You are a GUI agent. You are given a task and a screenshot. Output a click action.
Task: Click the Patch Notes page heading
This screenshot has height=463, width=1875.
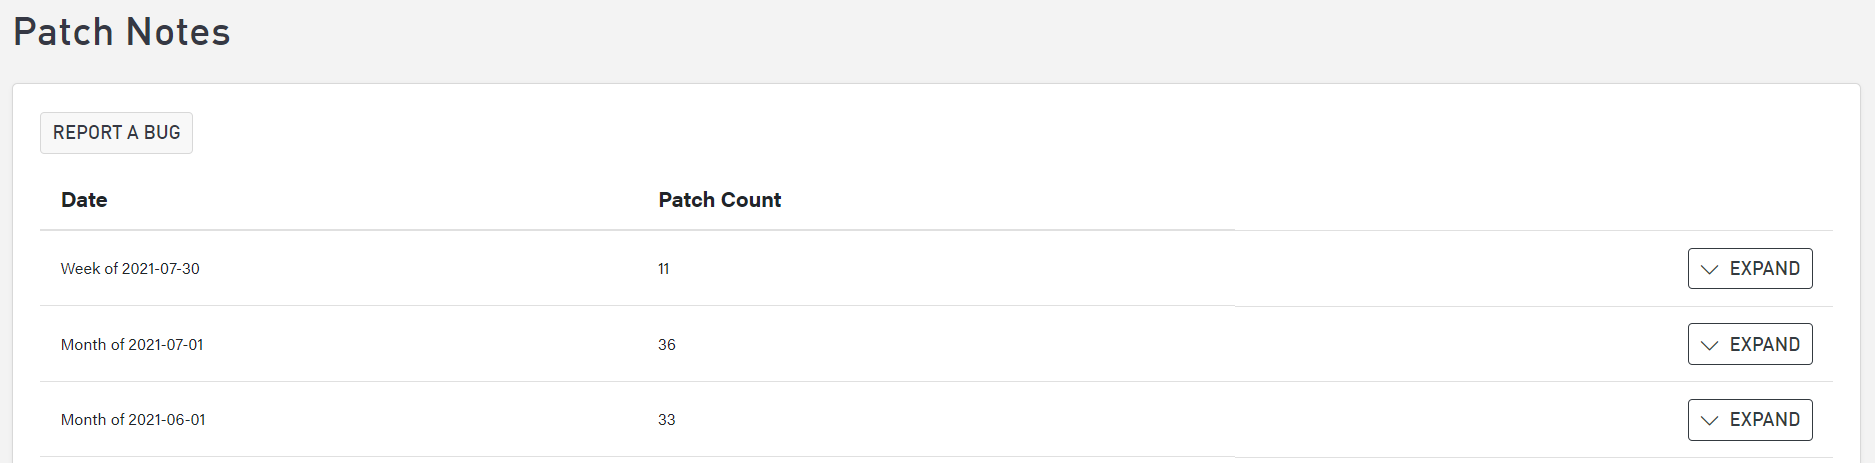[122, 32]
